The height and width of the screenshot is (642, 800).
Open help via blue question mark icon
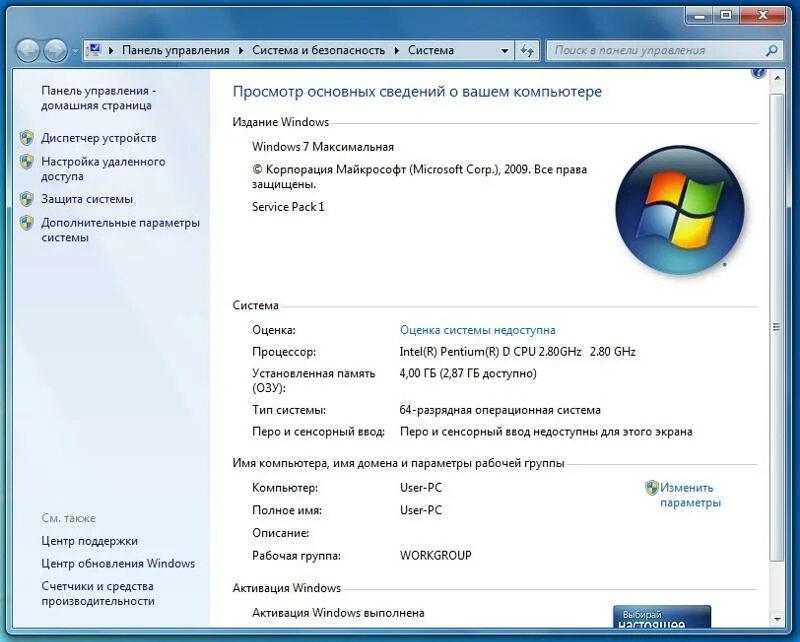pyautogui.click(x=758, y=73)
